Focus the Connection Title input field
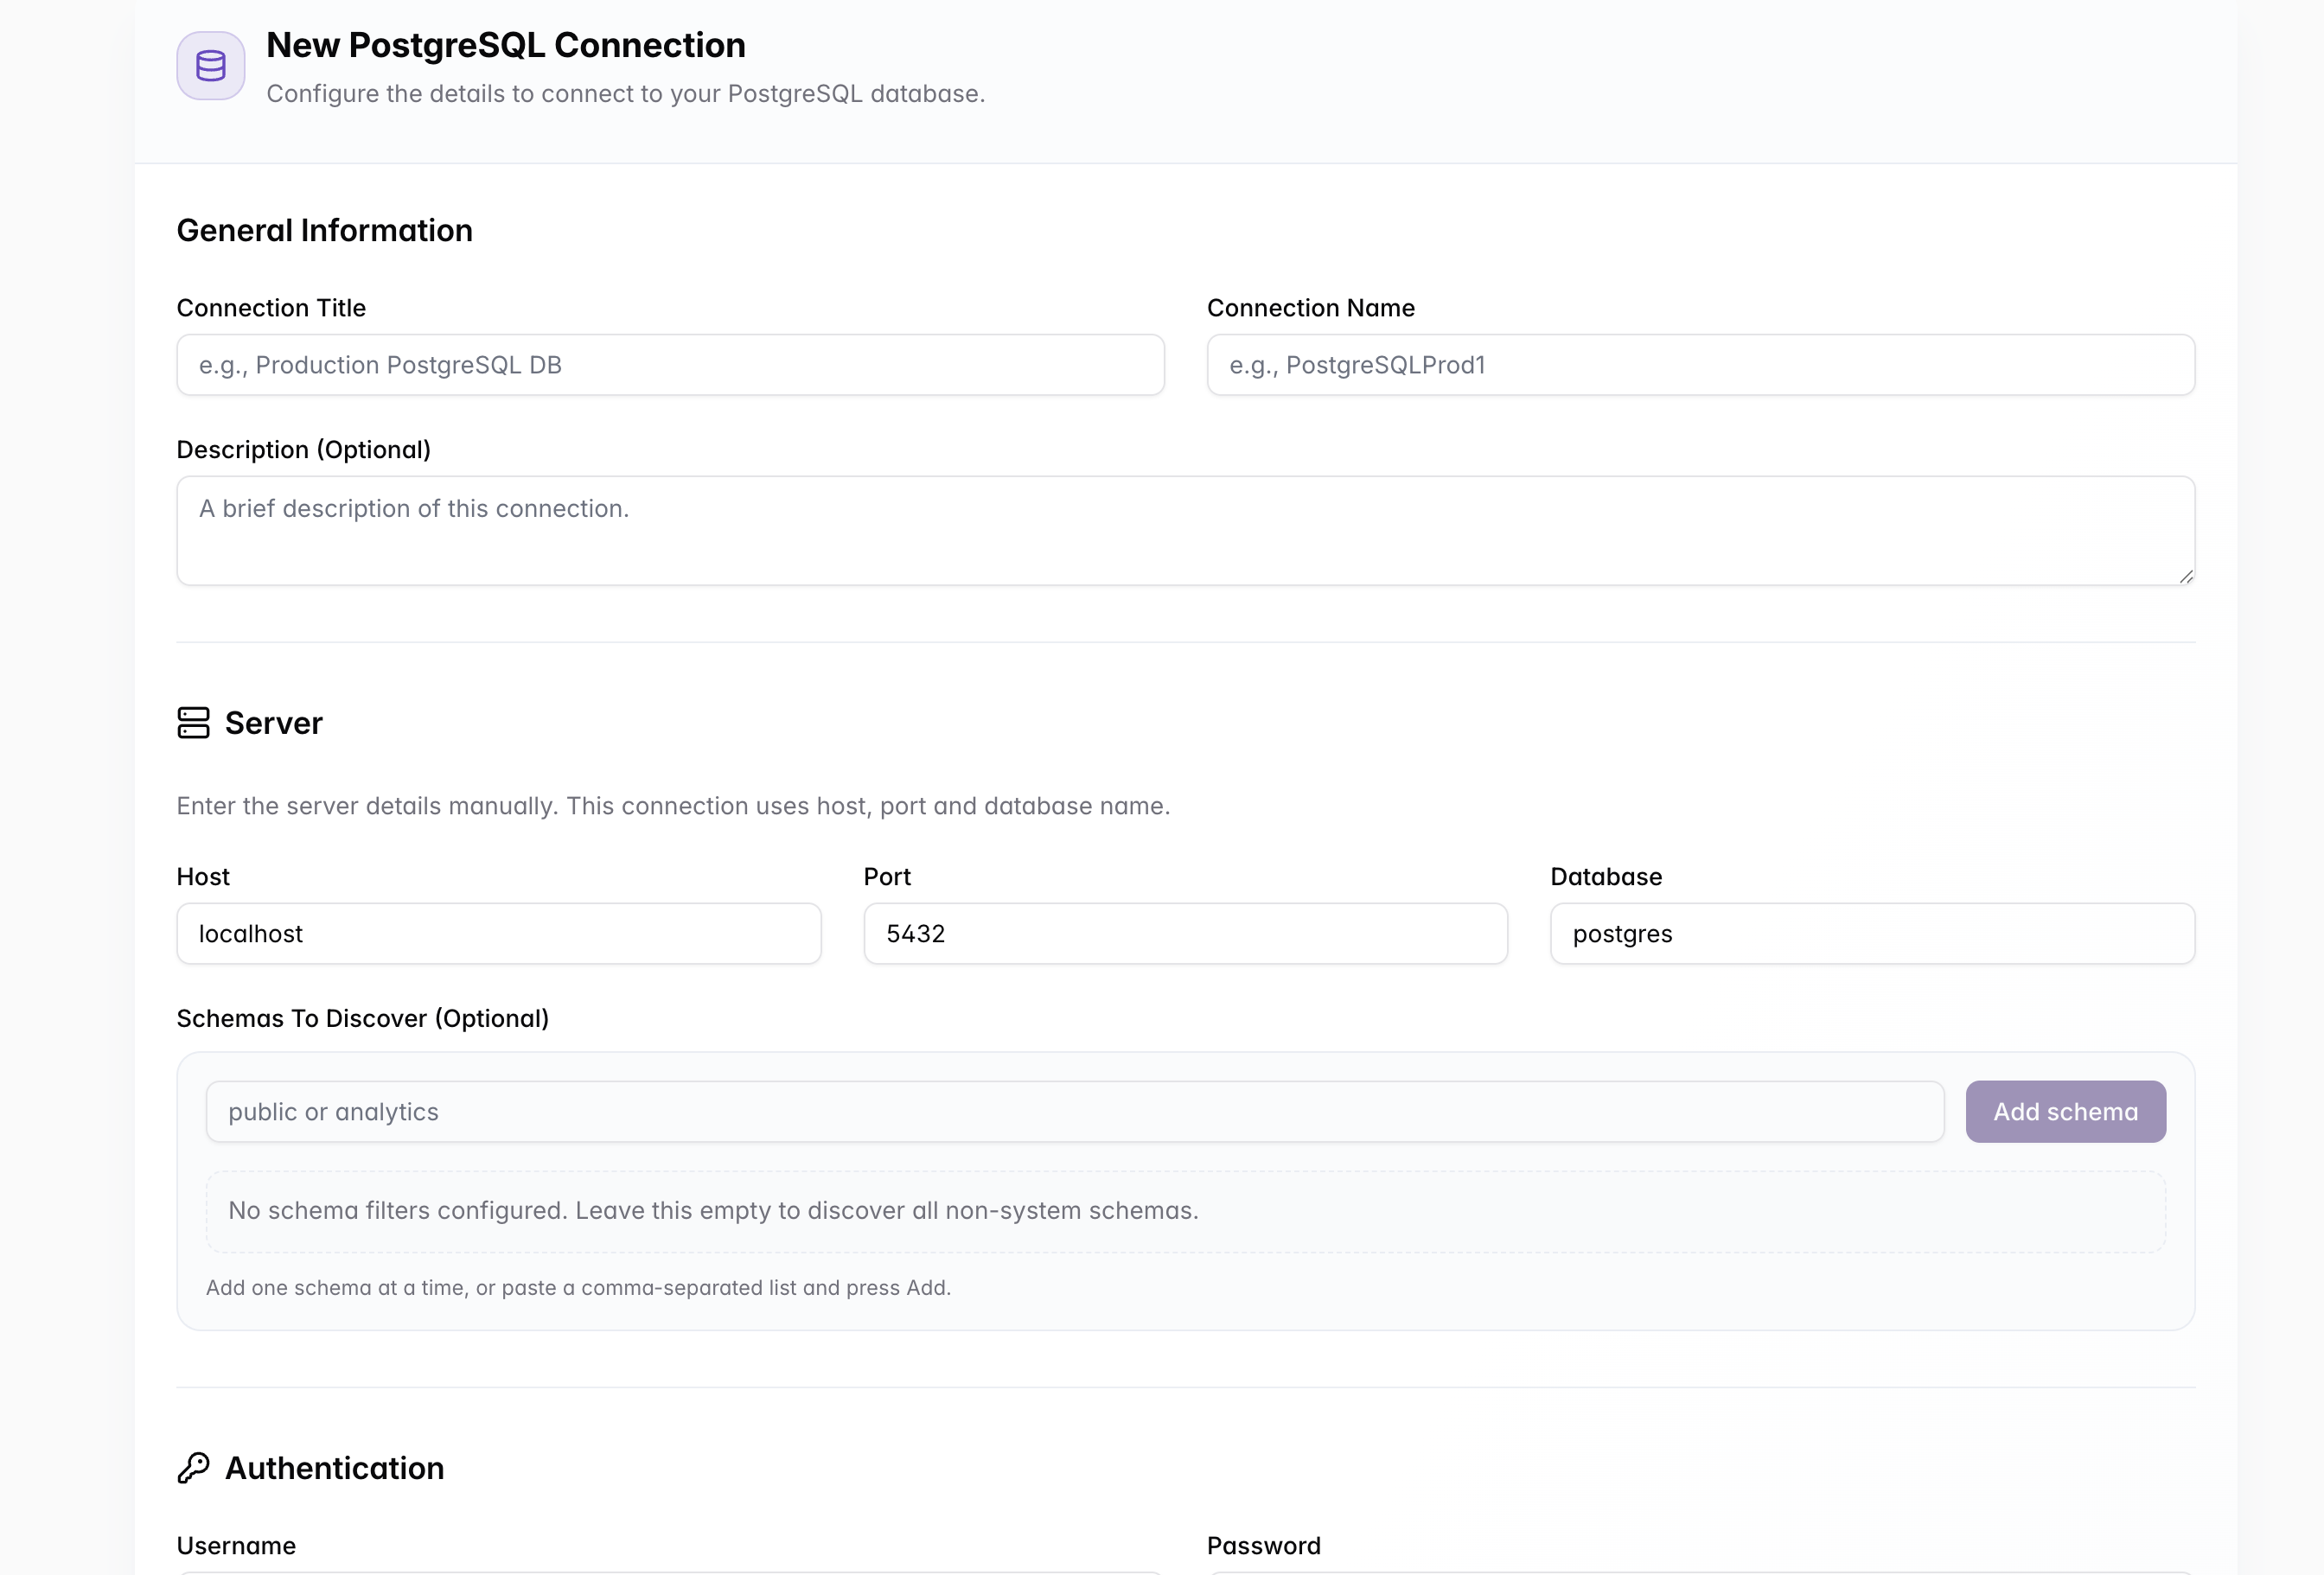The height and width of the screenshot is (1575, 2324). [670, 365]
